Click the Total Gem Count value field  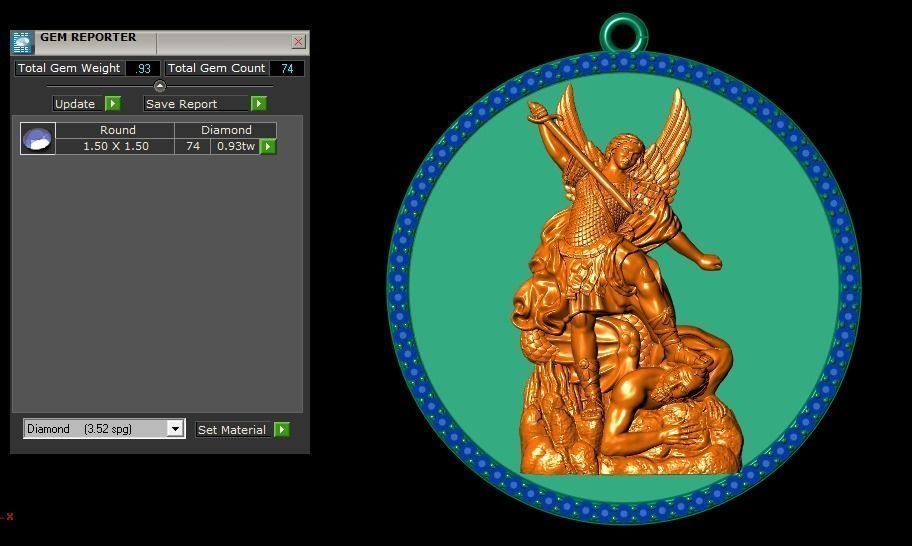tap(287, 68)
